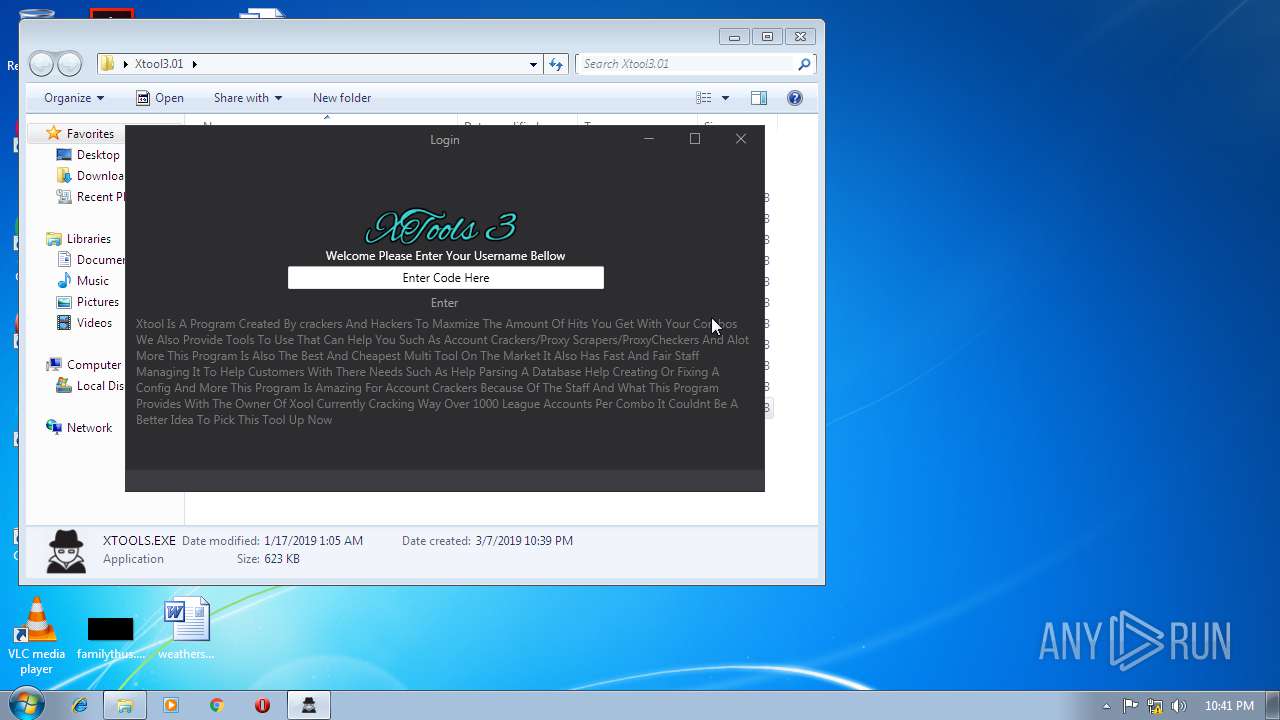
Task: Select Local Disk under Computer
Action: click(x=90, y=386)
